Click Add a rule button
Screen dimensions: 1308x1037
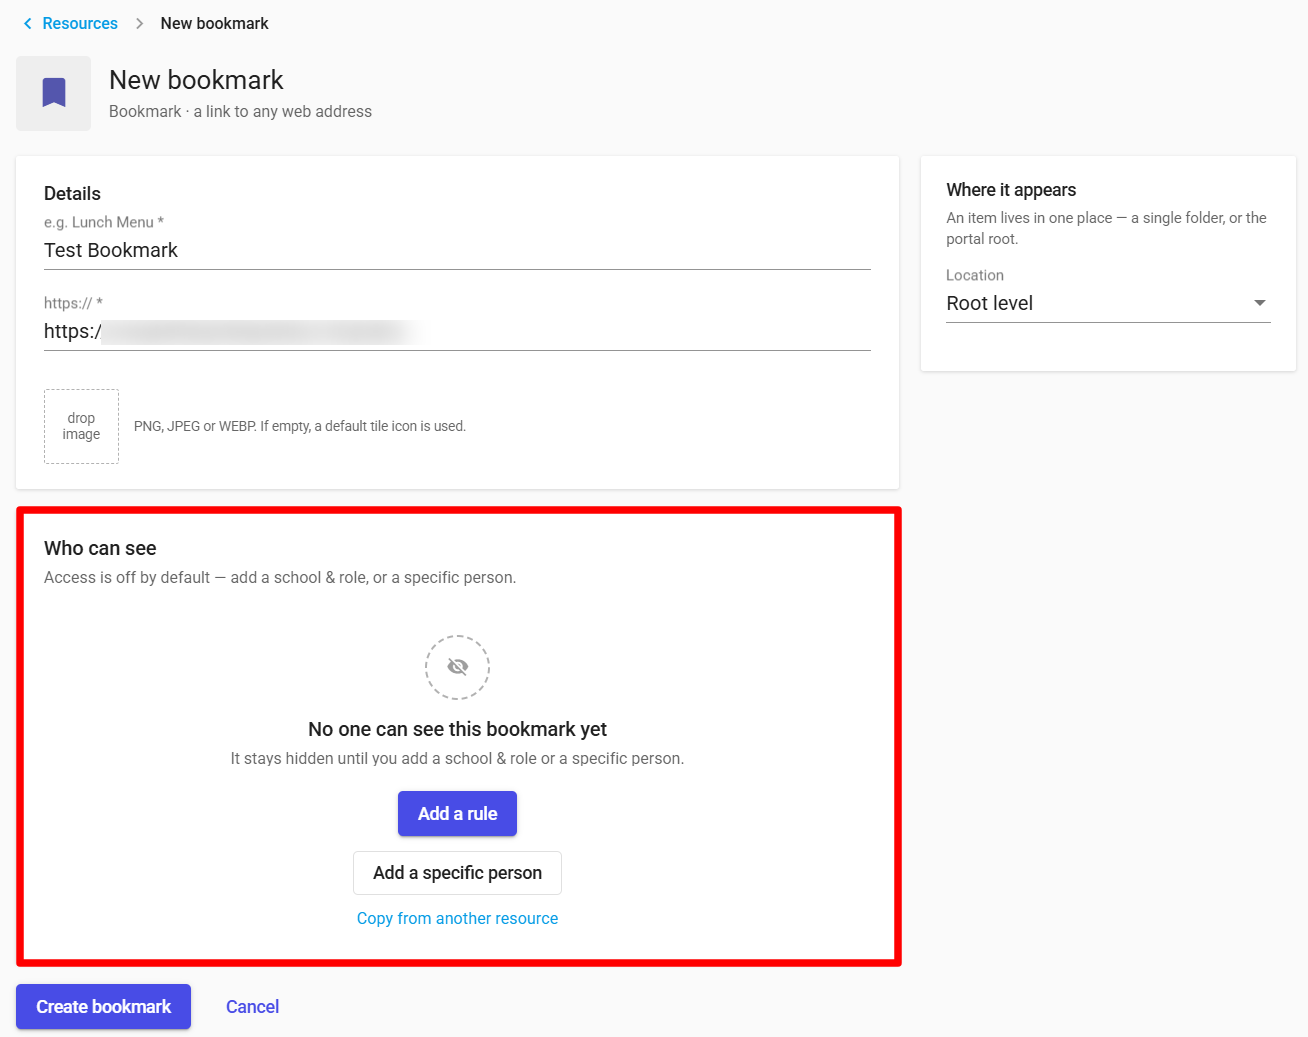pos(457,814)
